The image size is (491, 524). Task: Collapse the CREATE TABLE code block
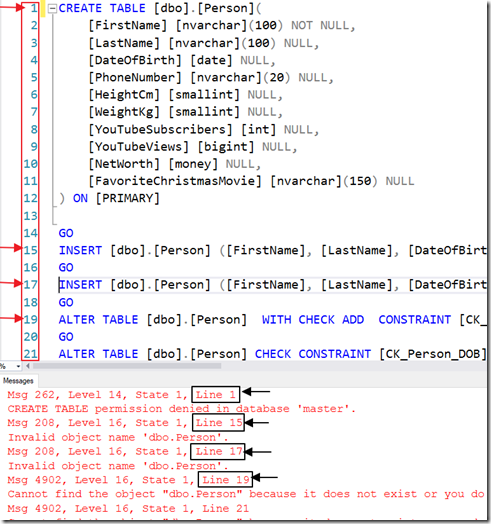click(52, 8)
